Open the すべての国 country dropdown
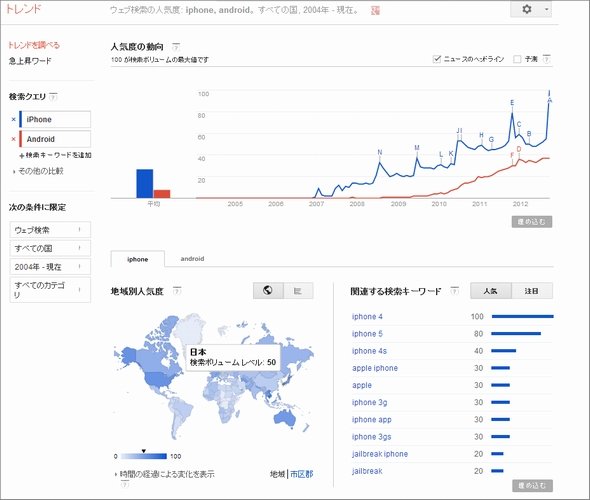Viewport: 590px width, 500px height. point(50,248)
